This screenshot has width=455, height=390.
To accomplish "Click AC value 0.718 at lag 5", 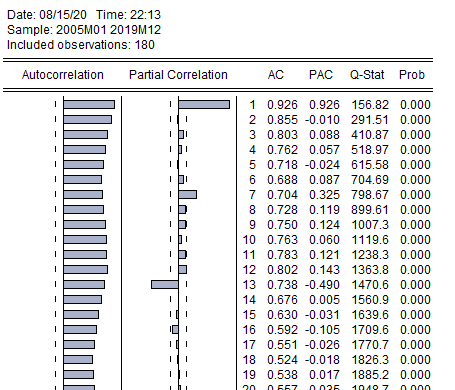I will [x=282, y=165].
